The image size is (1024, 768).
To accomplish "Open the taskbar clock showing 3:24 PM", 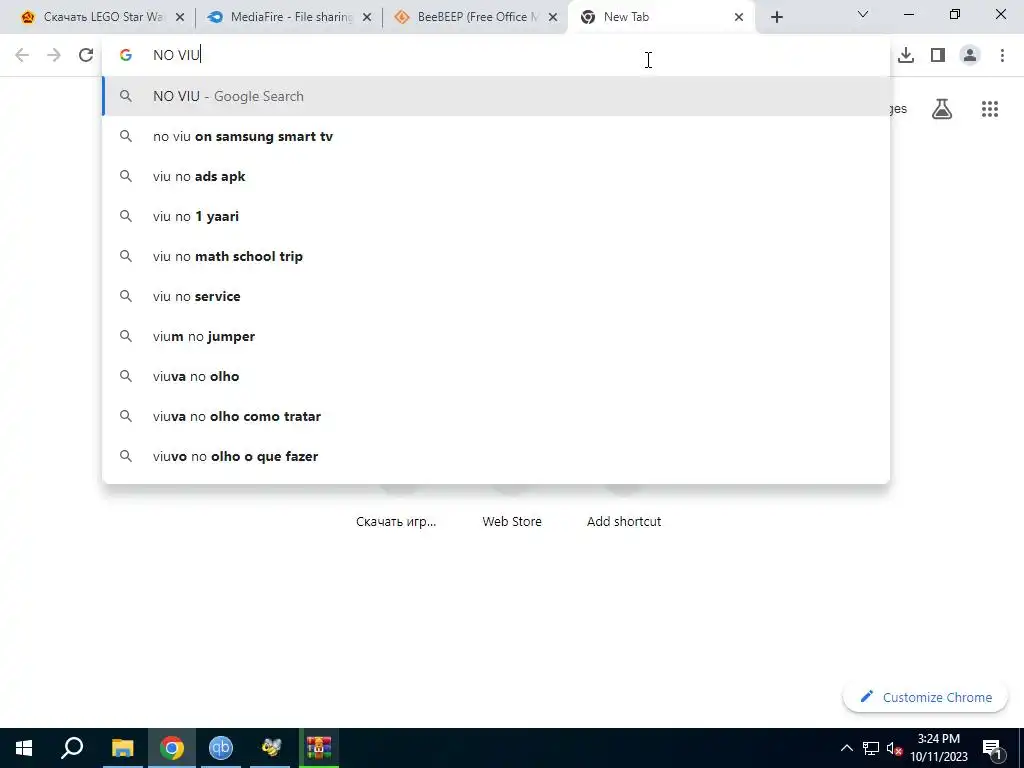I will point(939,748).
